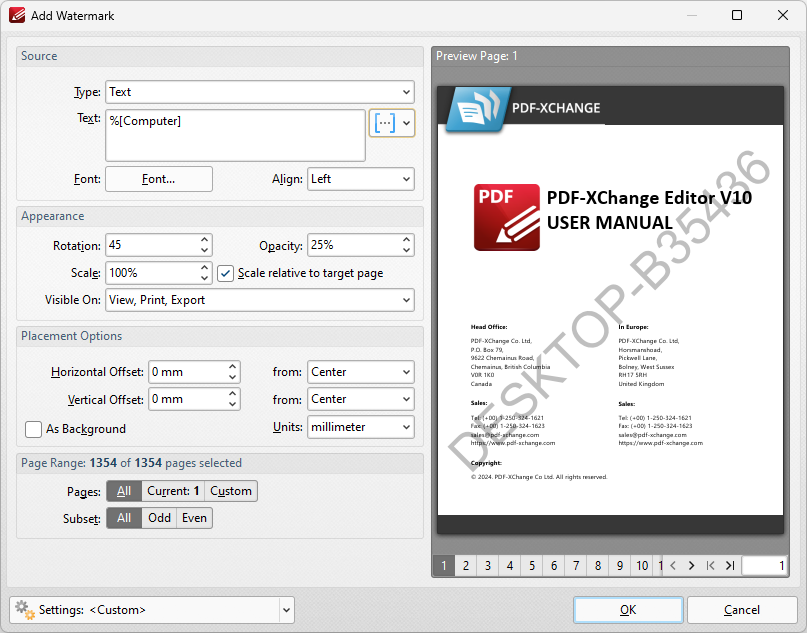Select All pages option
The image size is (807, 633).
(124, 491)
